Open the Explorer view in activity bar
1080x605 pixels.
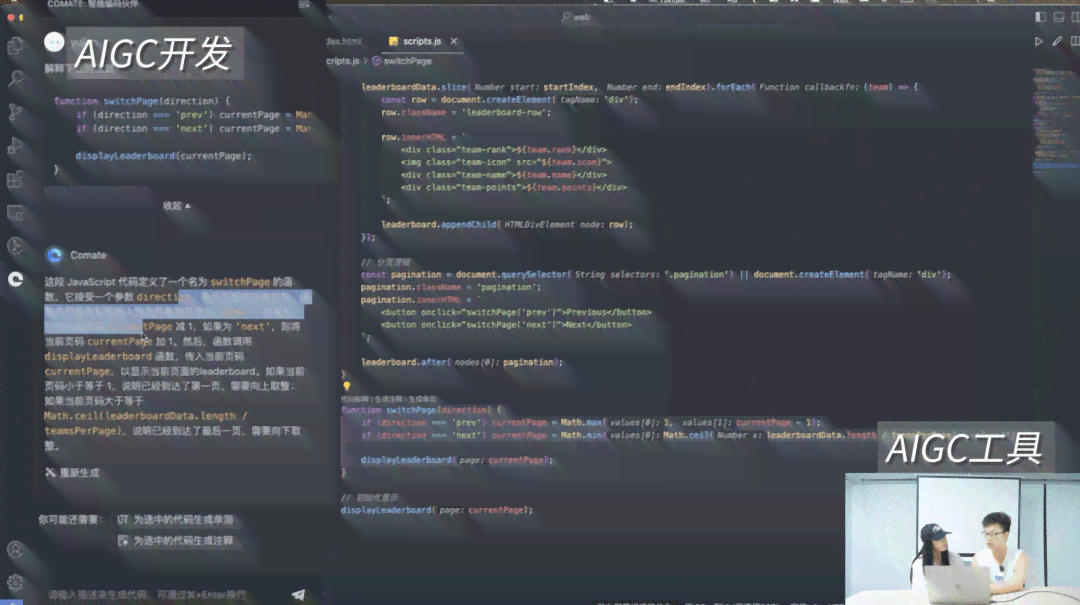[x=15, y=46]
